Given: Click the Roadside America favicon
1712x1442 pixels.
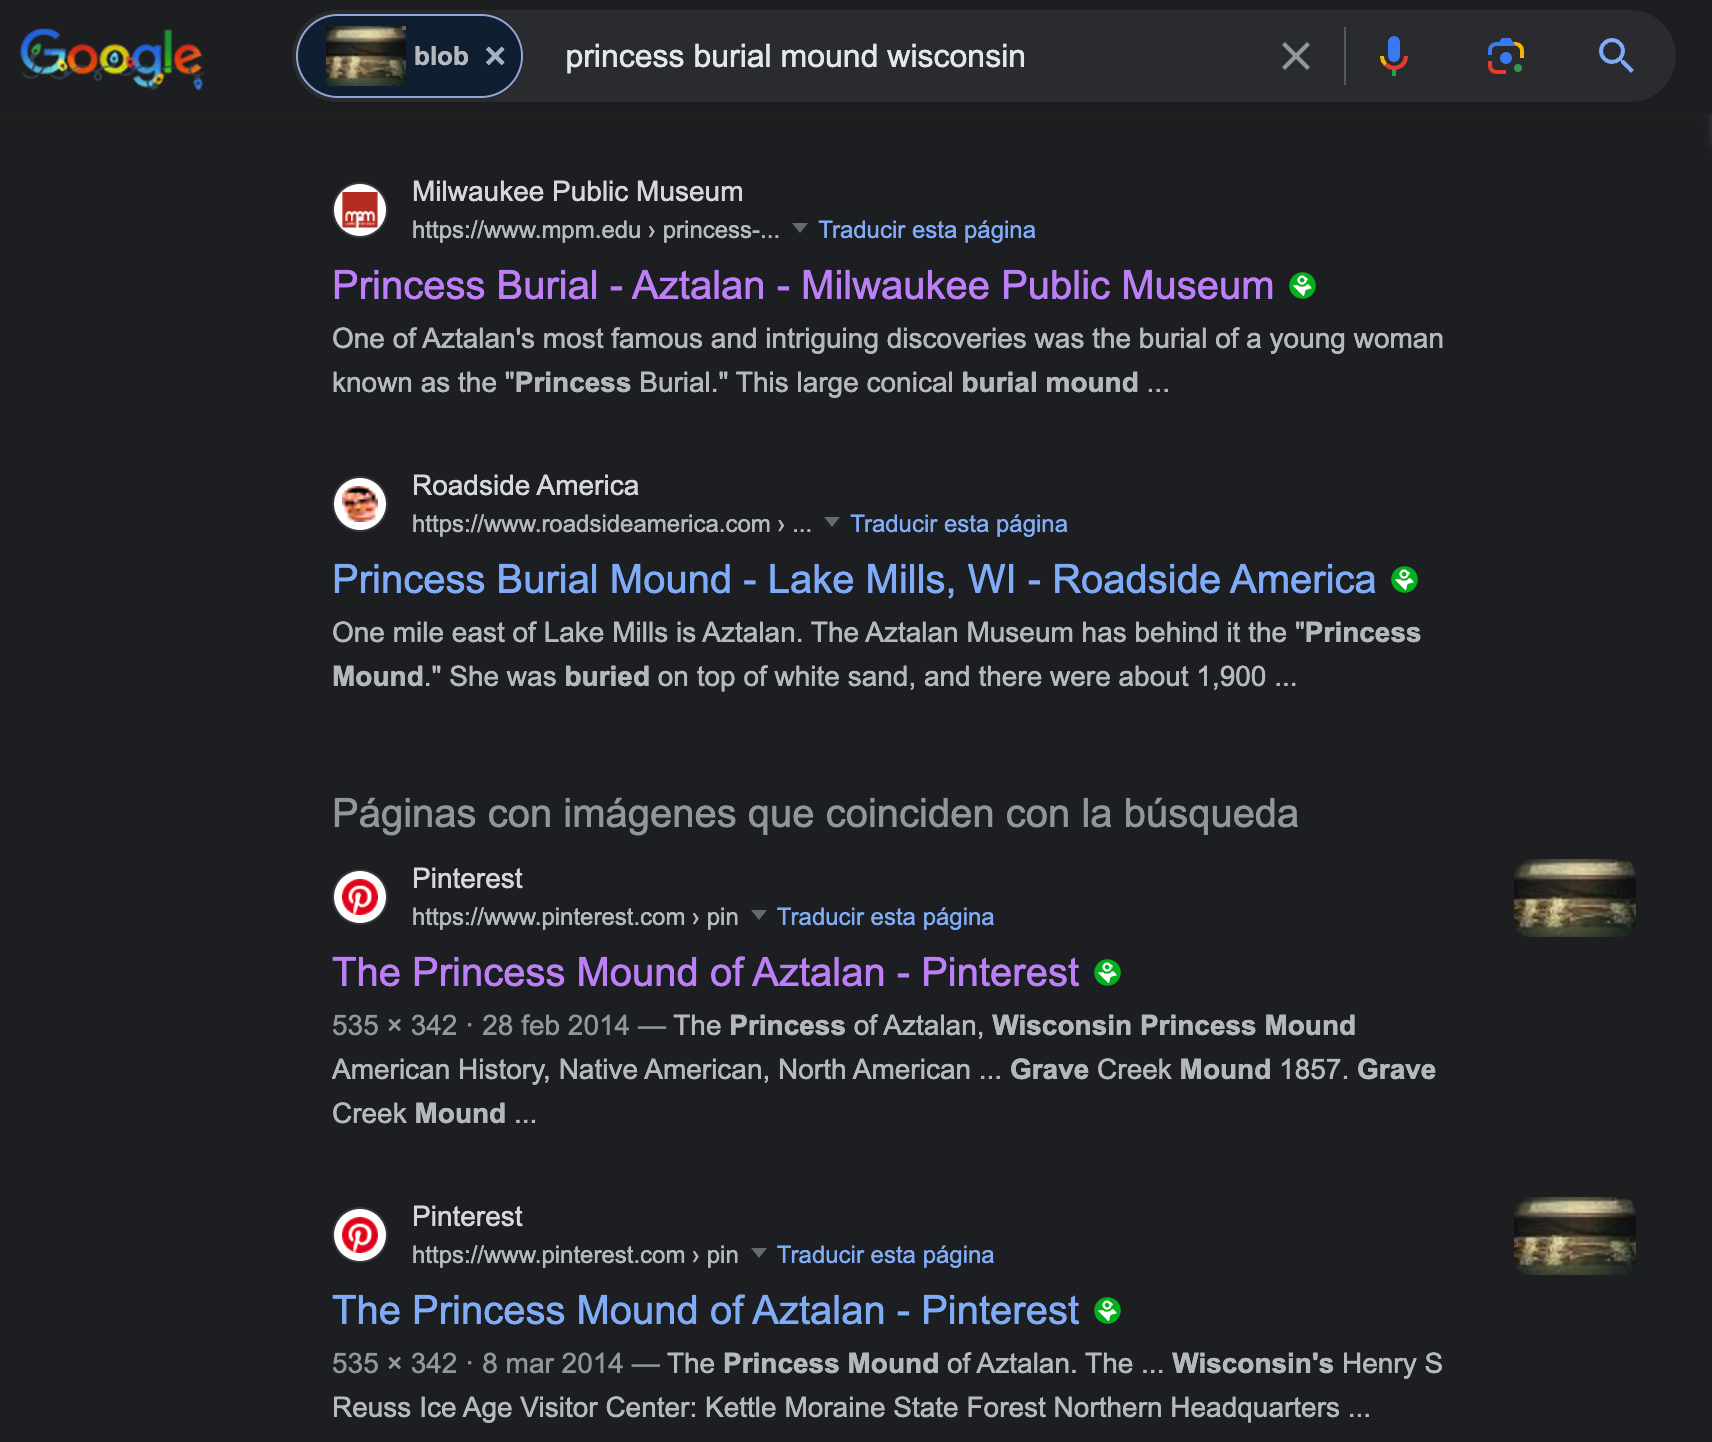Looking at the screenshot, I should (360, 504).
